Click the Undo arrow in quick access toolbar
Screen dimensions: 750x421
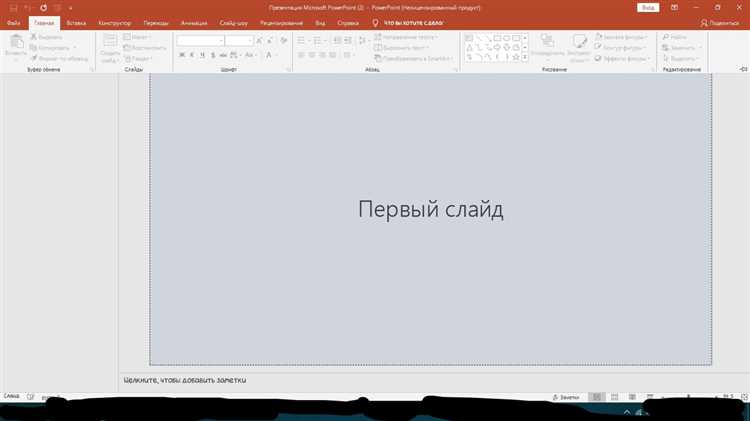coord(27,8)
